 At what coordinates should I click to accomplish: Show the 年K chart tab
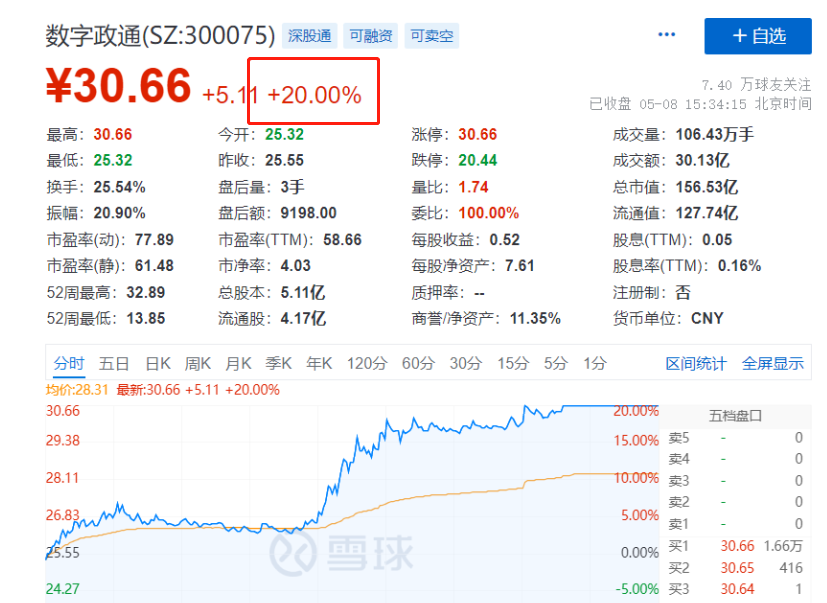click(x=319, y=363)
